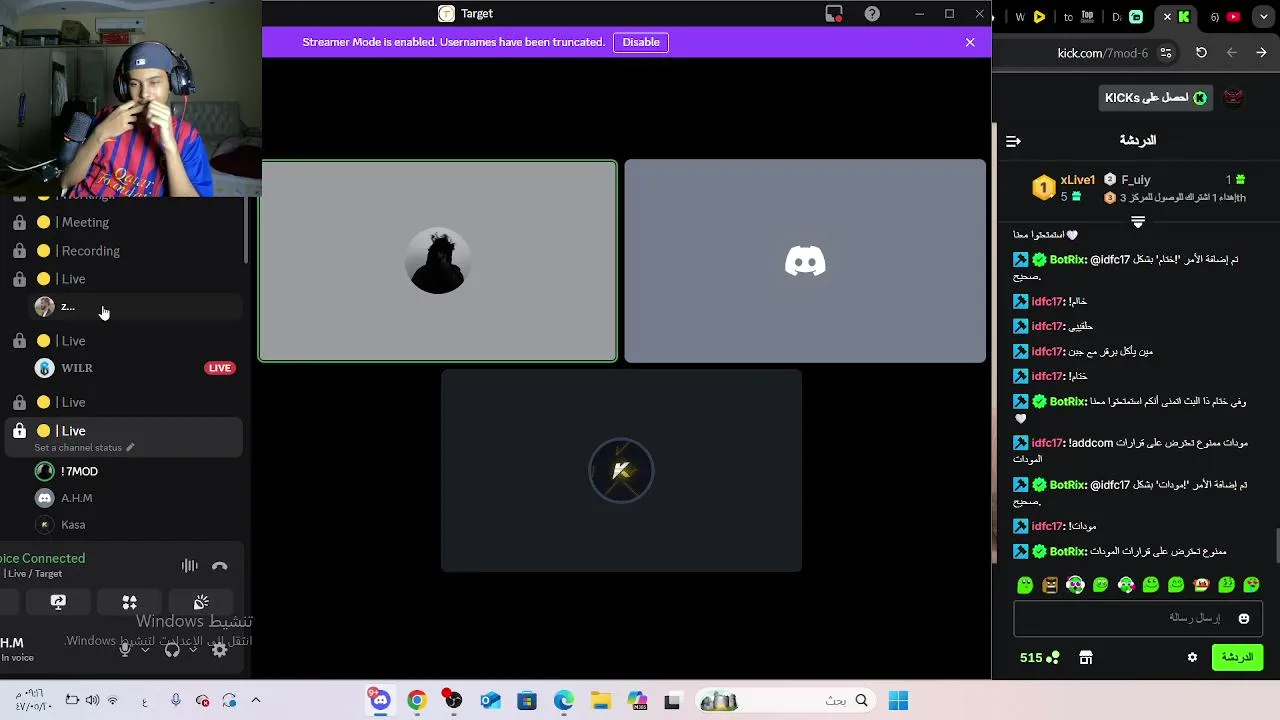Open Chrome from the taskbar
This screenshot has height=720, width=1280.
417,701
